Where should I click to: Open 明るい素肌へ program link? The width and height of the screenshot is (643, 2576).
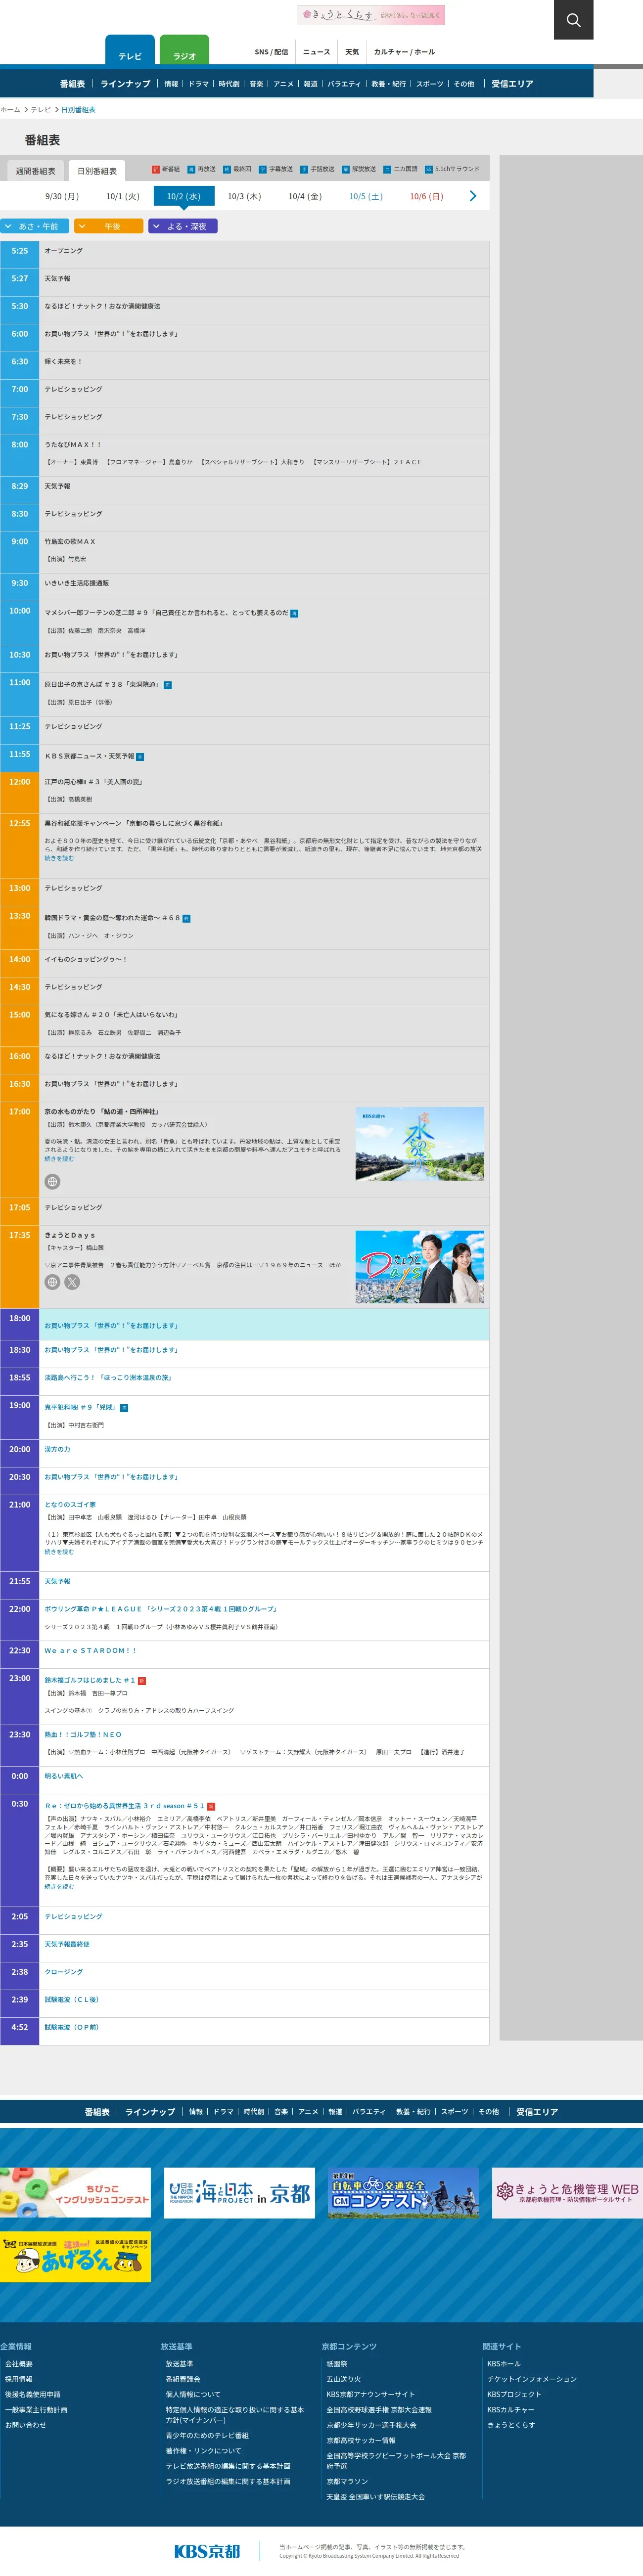tap(63, 1776)
